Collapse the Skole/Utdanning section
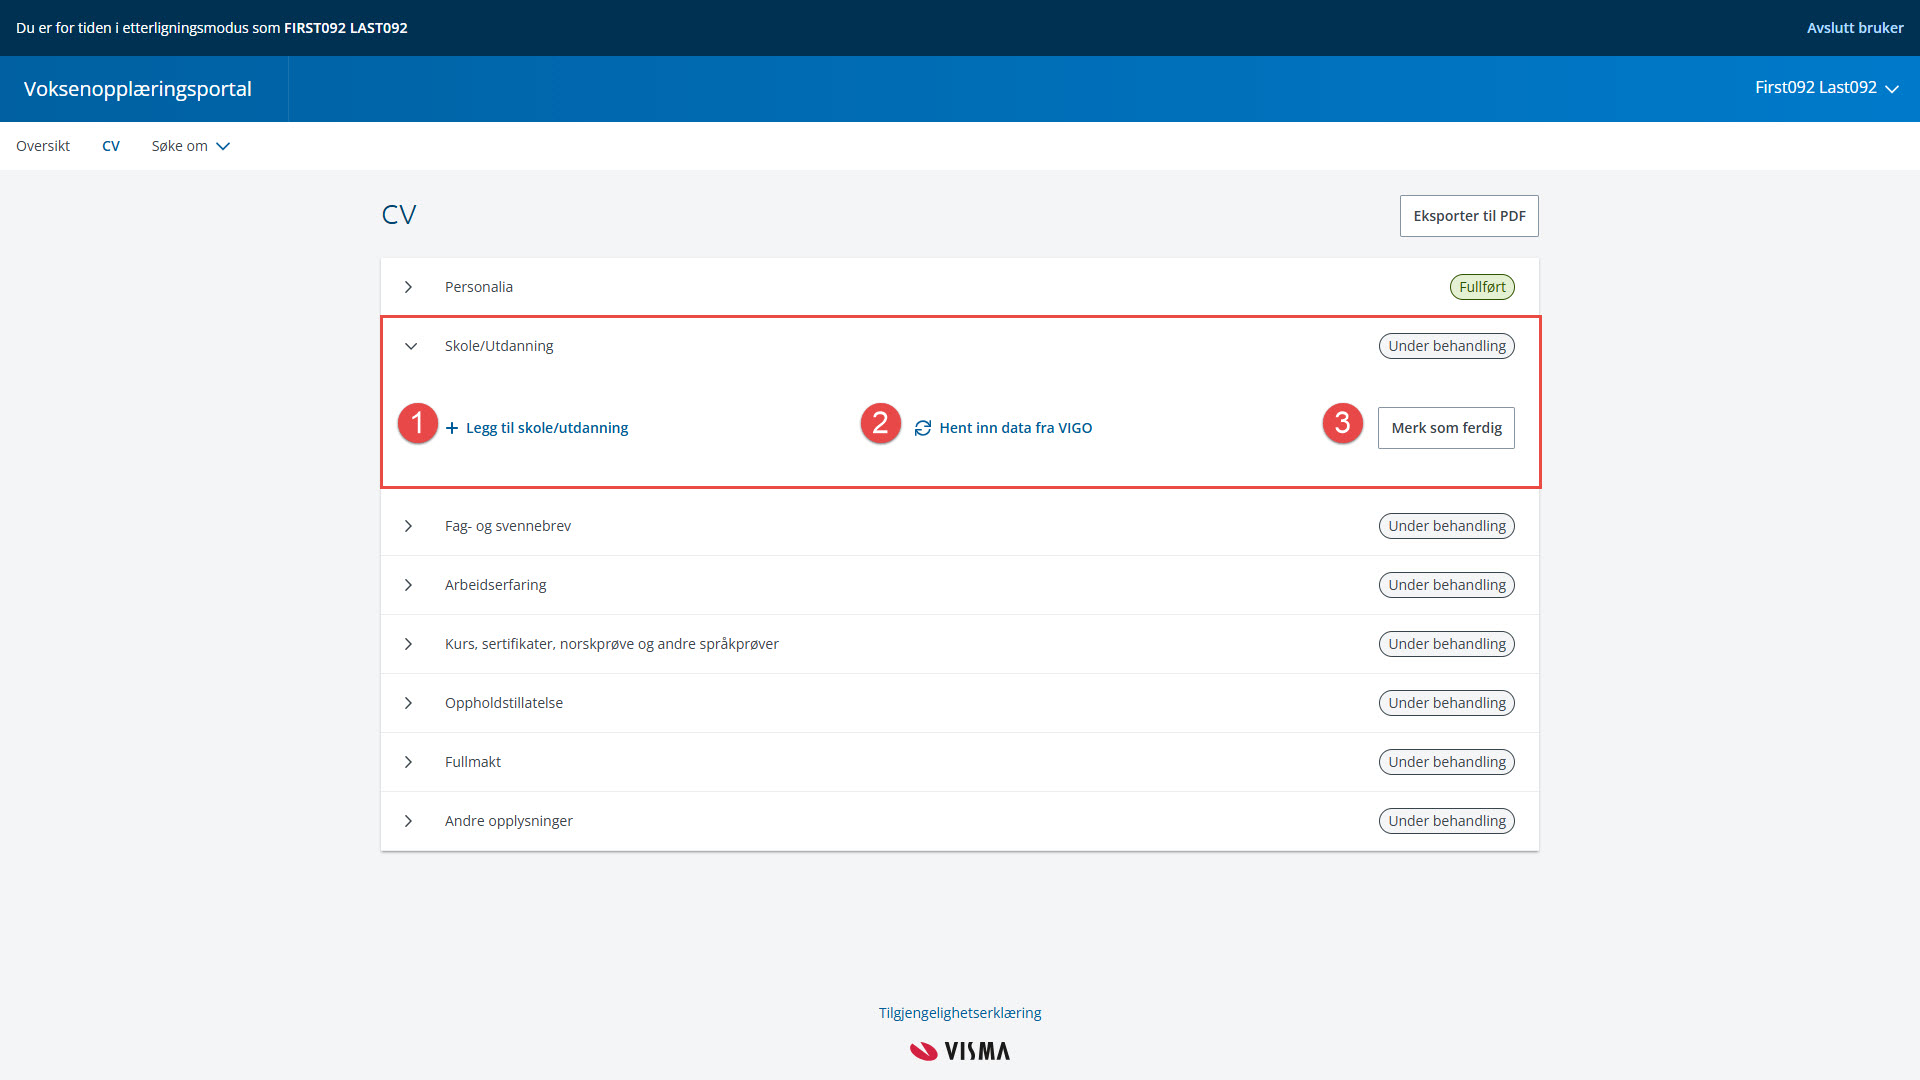Viewport: 1920px width, 1080px height. pyautogui.click(x=410, y=346)
